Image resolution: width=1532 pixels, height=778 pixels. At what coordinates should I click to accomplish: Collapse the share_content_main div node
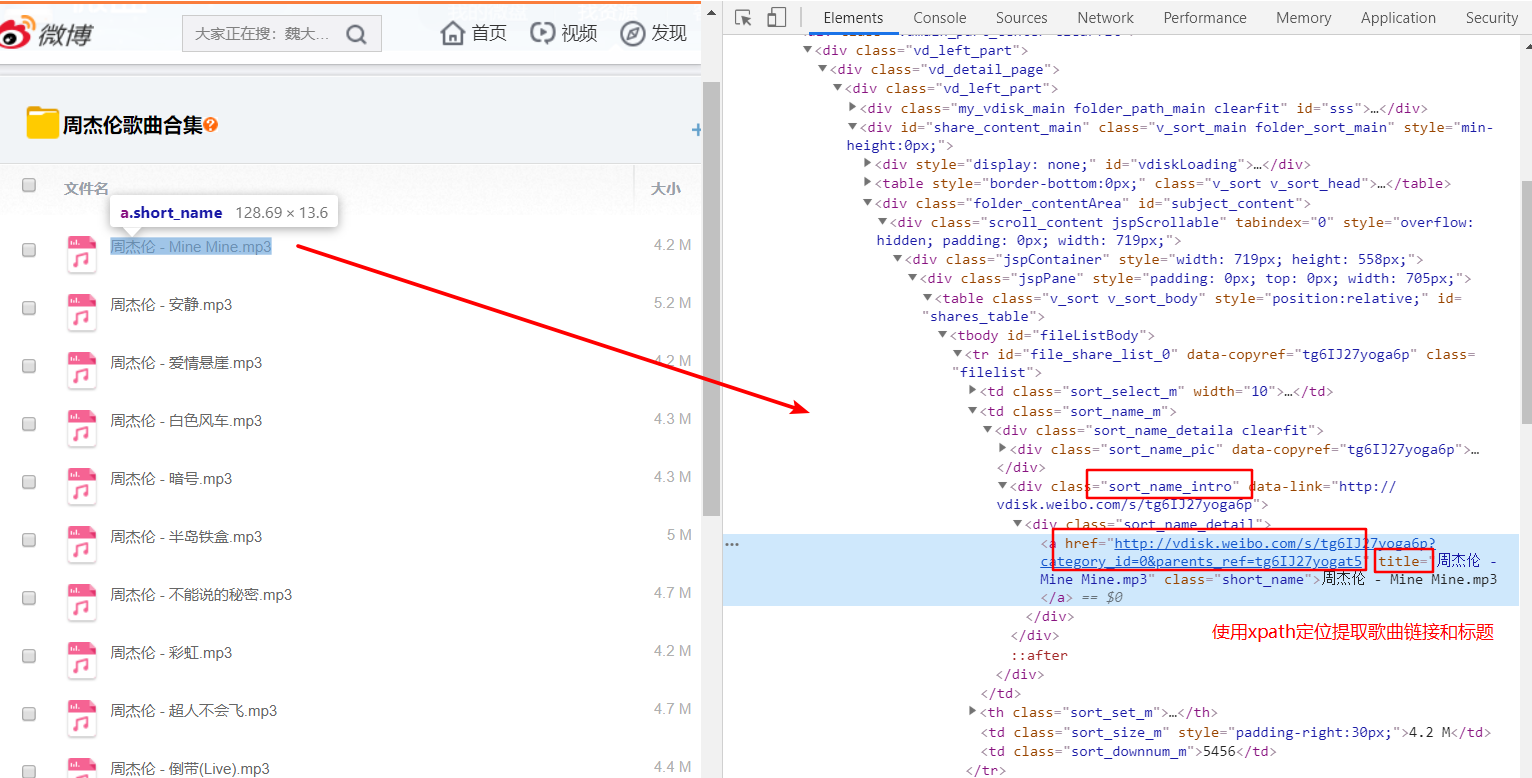853,127
